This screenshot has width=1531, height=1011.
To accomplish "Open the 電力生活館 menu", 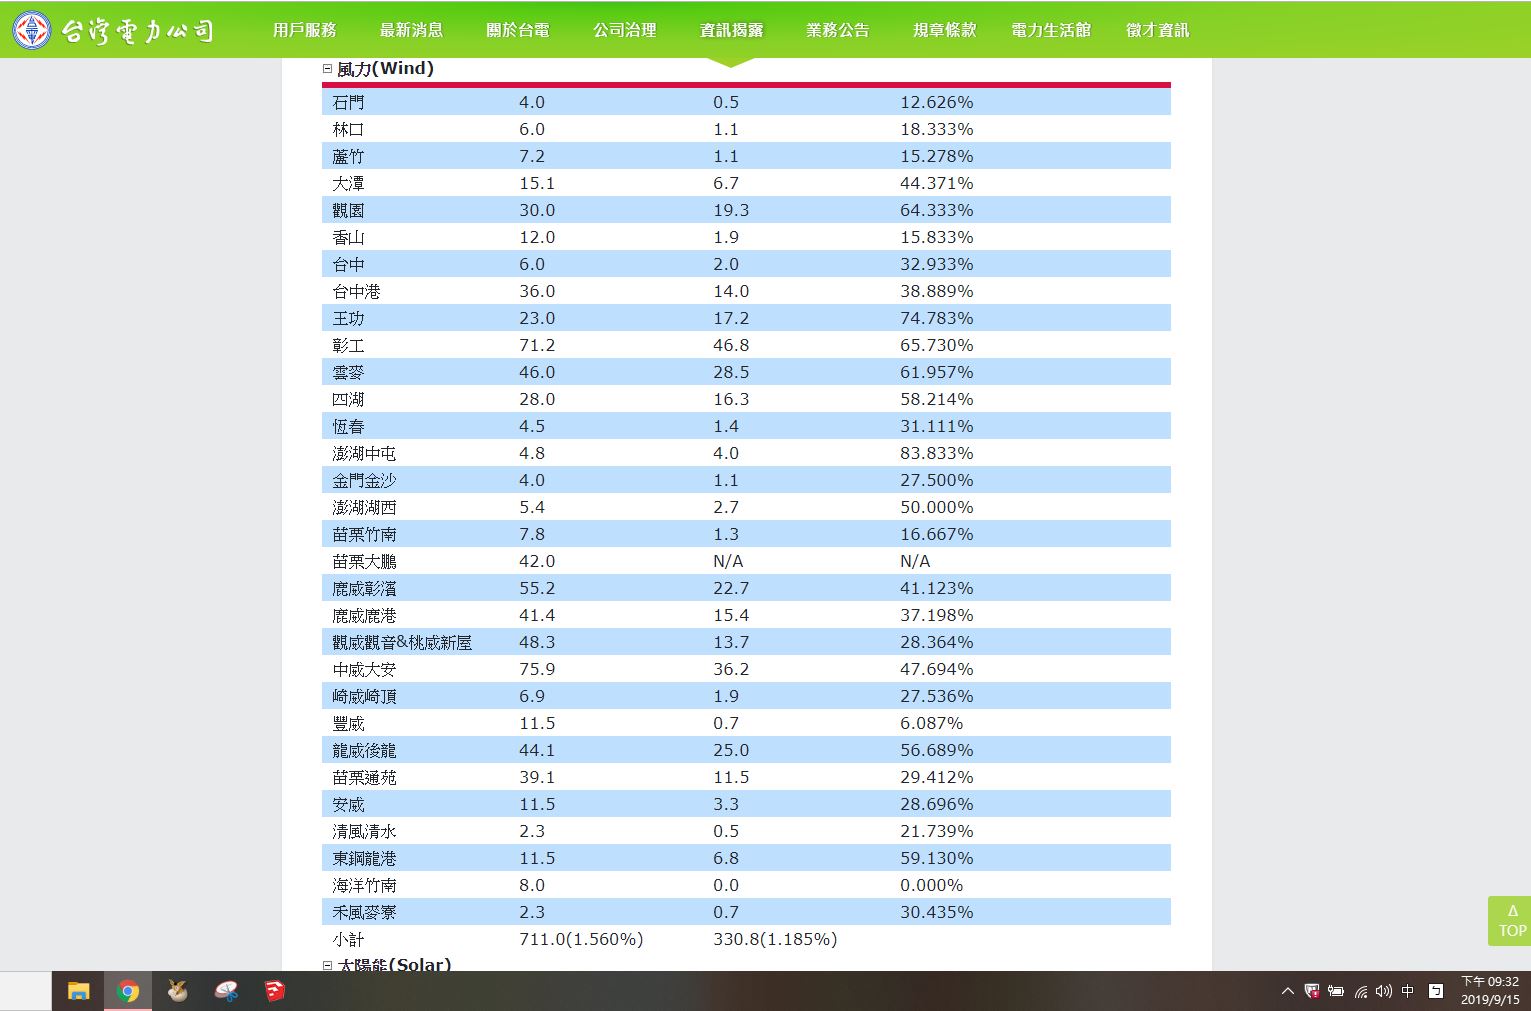I will point(1051,30).
